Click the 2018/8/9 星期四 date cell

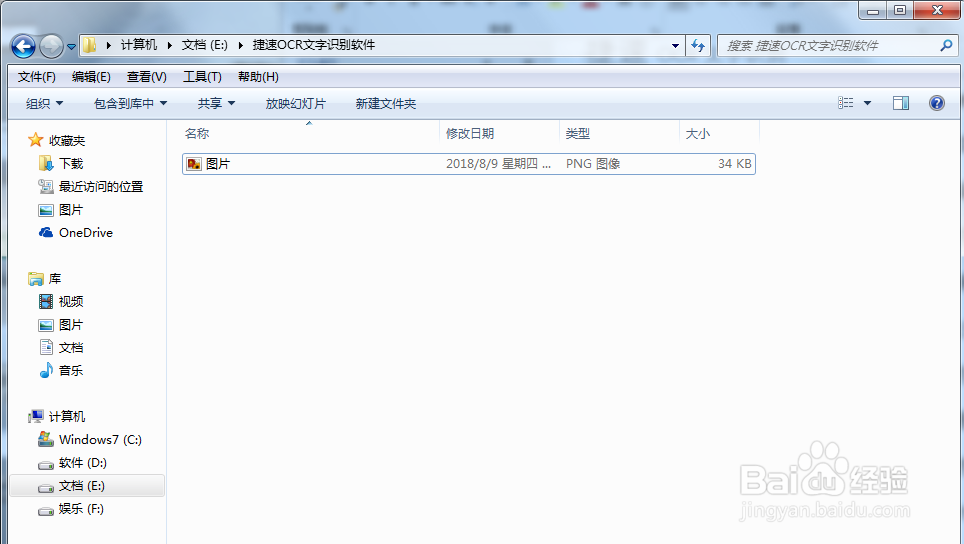click(x=499, y=164)
